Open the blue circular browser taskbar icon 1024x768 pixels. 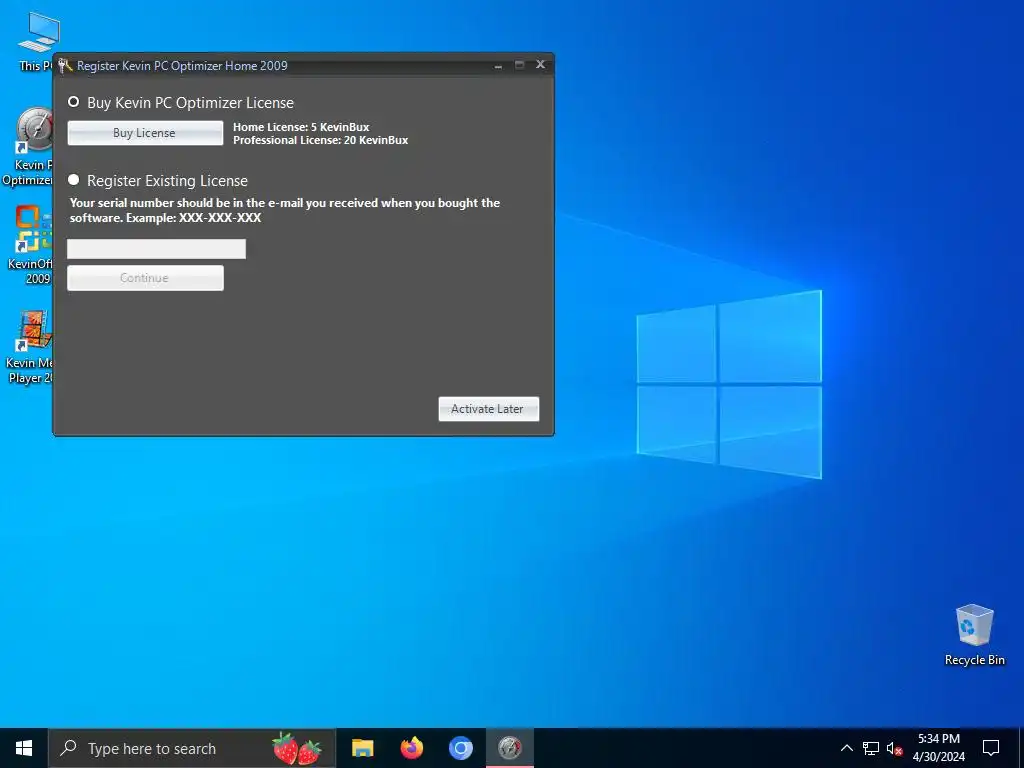[x=460, y=748]
